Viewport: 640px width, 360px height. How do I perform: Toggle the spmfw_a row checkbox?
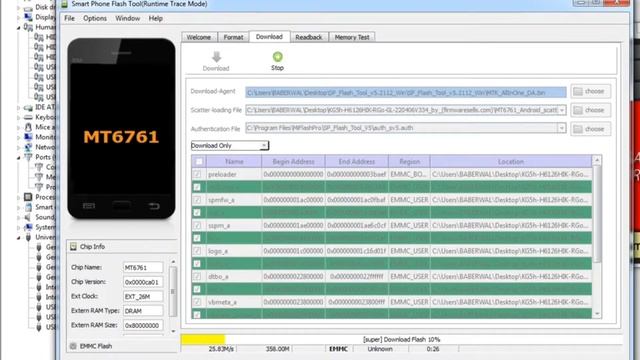197,200
